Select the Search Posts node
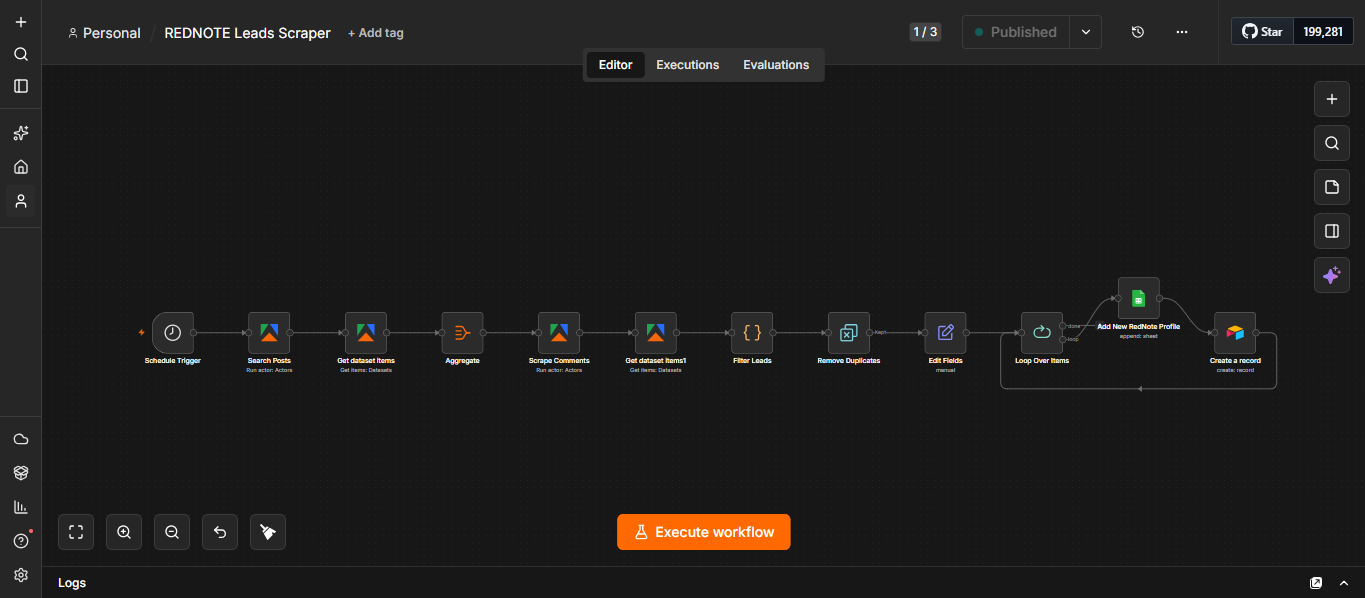This screenshot has width=1365, height=598. pos(269,332)
